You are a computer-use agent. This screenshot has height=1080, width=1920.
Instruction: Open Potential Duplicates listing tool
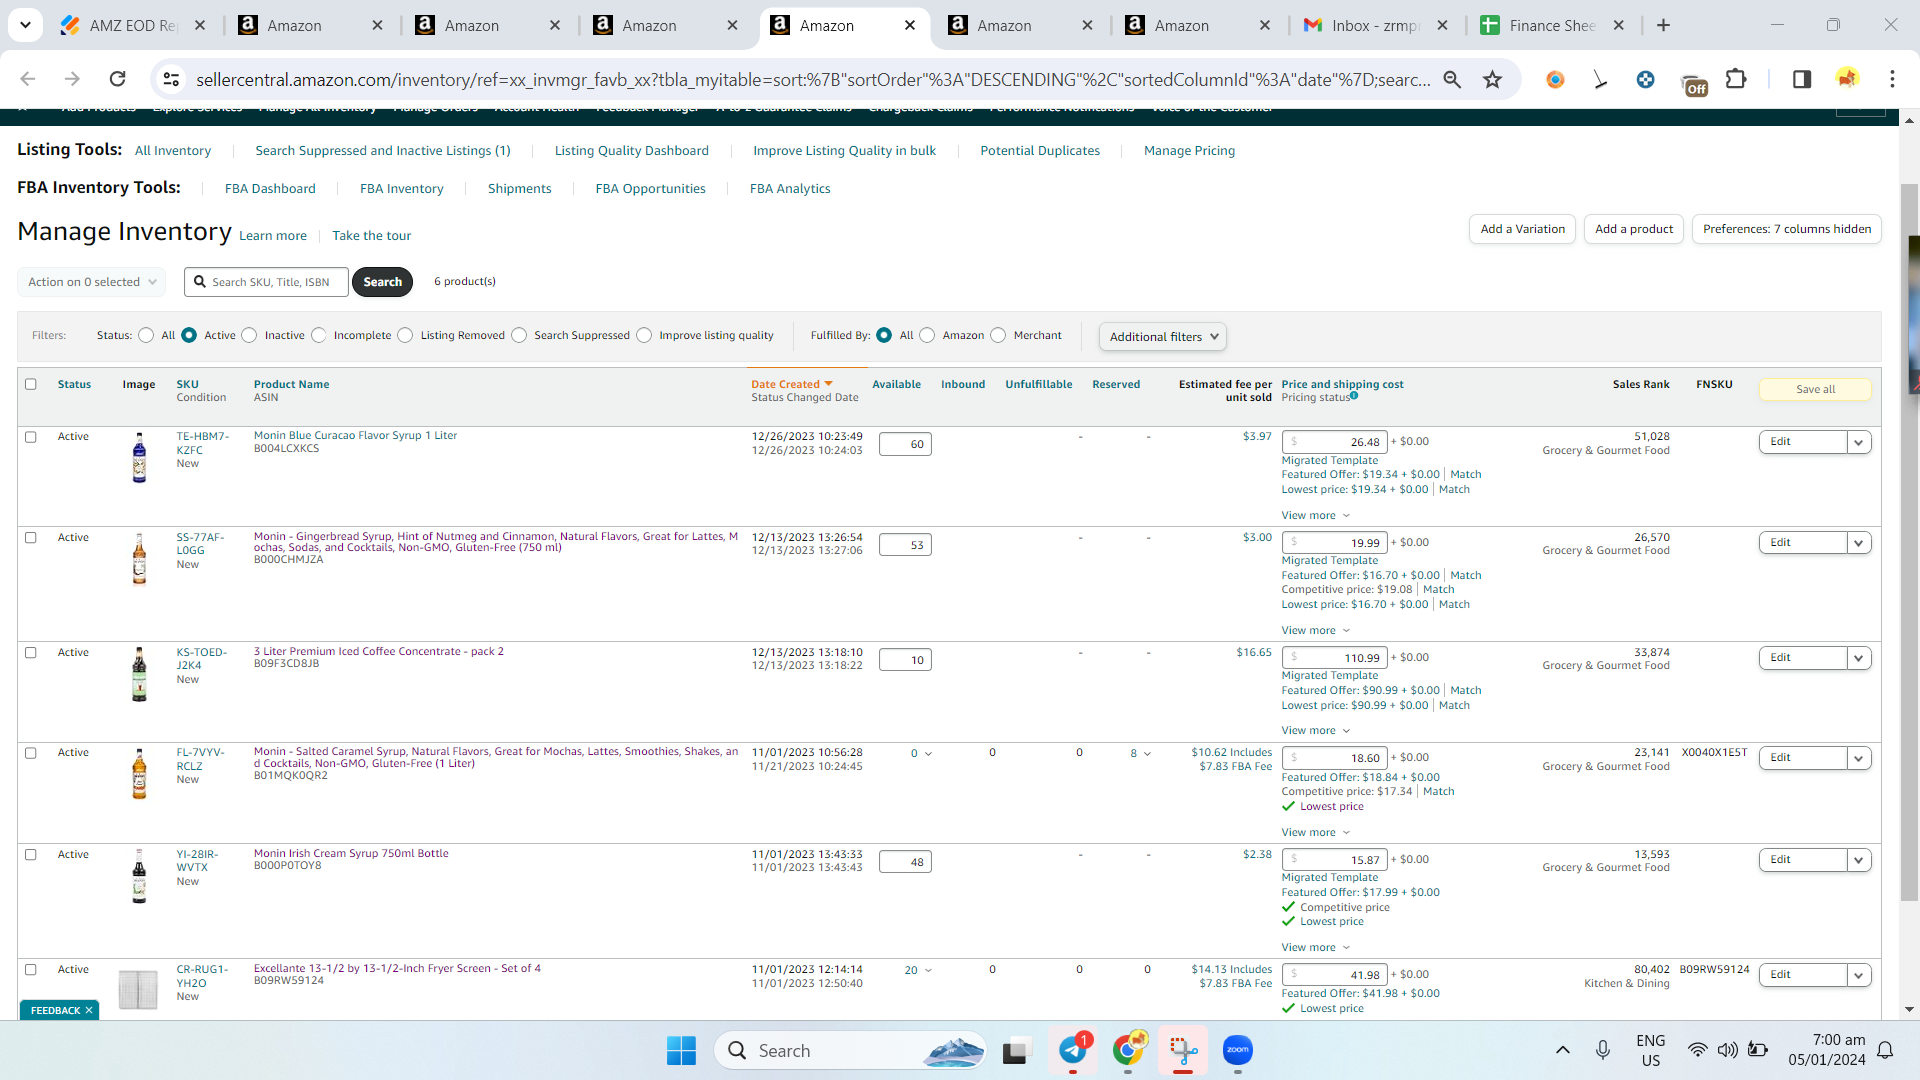coord(1040,151)
